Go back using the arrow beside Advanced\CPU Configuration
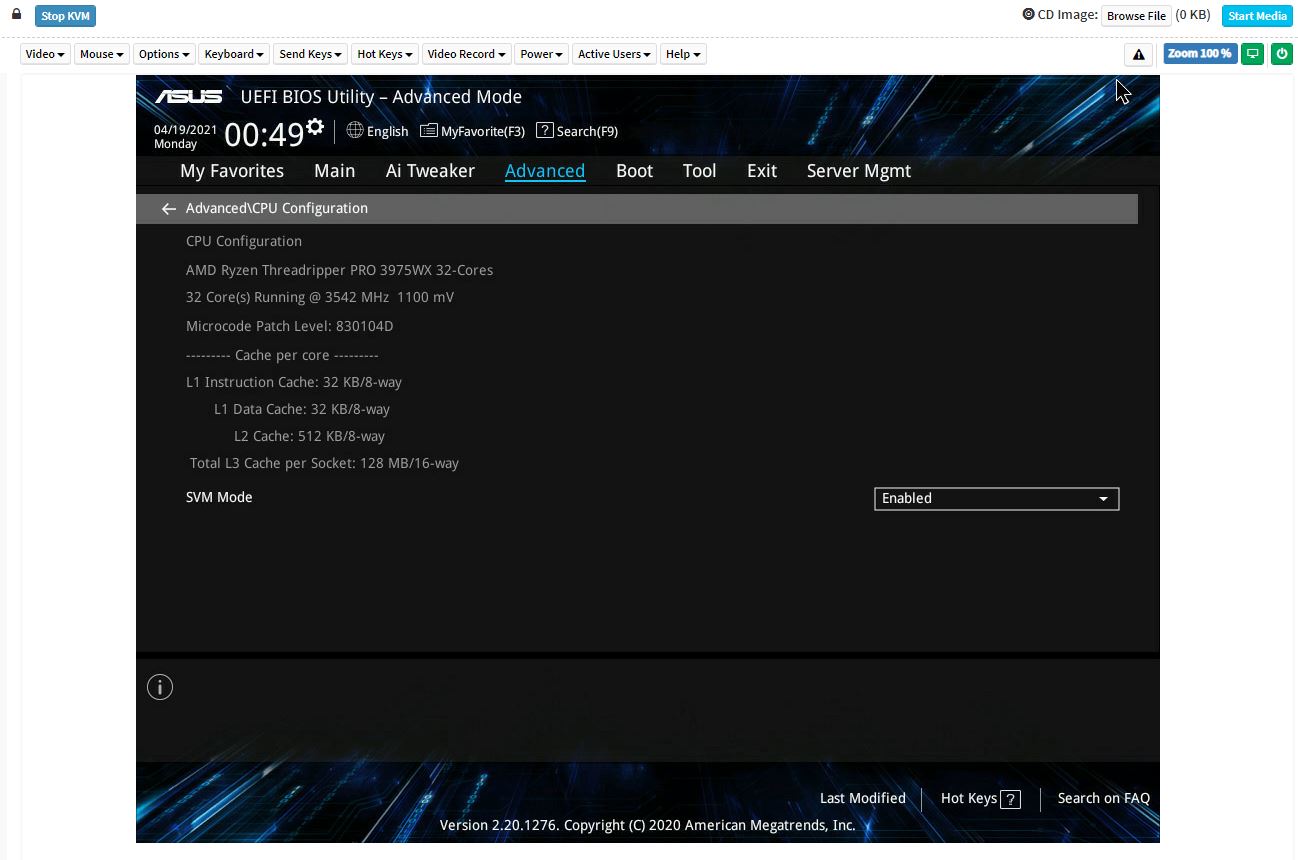The image size is (1298, 860). point(168,208)
